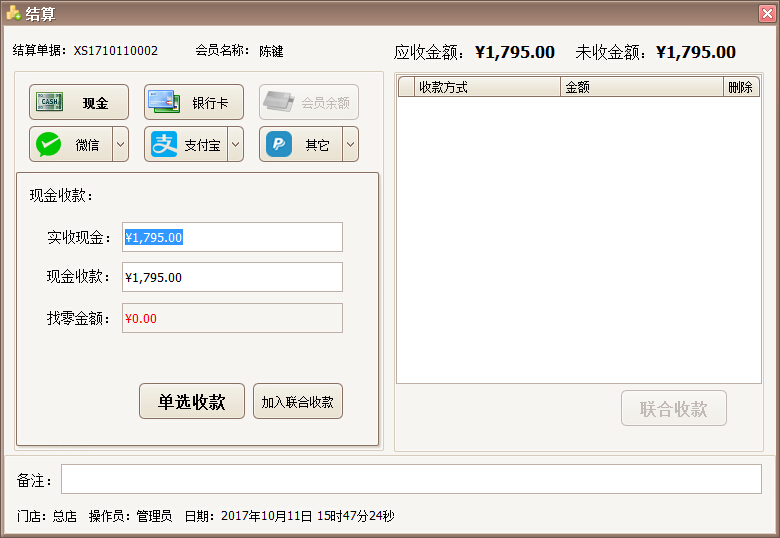The width and height of the screenshot is (780, 538).
Task: Click the 应收金额 value ¥1,795.00
Action: point(515,52)
